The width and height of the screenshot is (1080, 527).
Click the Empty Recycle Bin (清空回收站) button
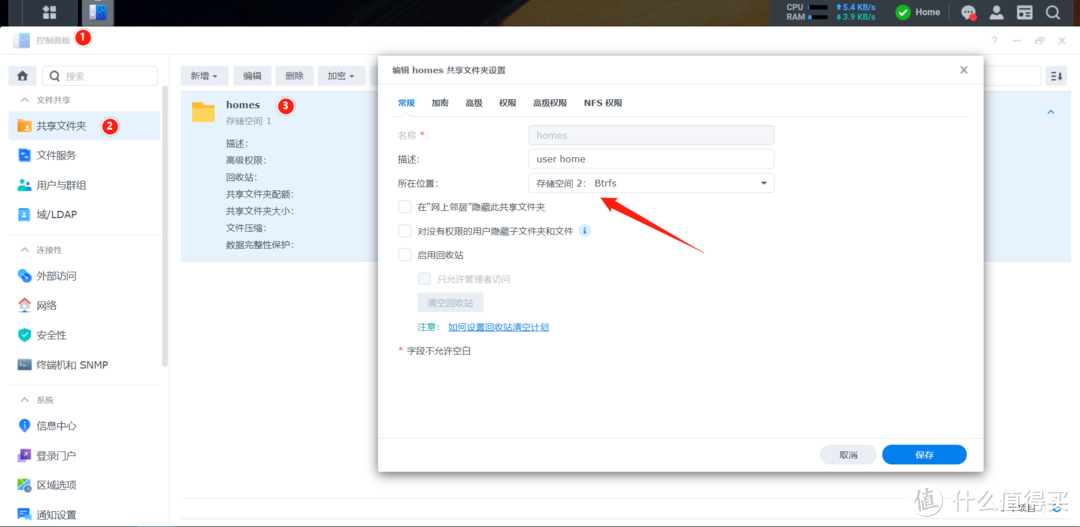click(450, 302)
